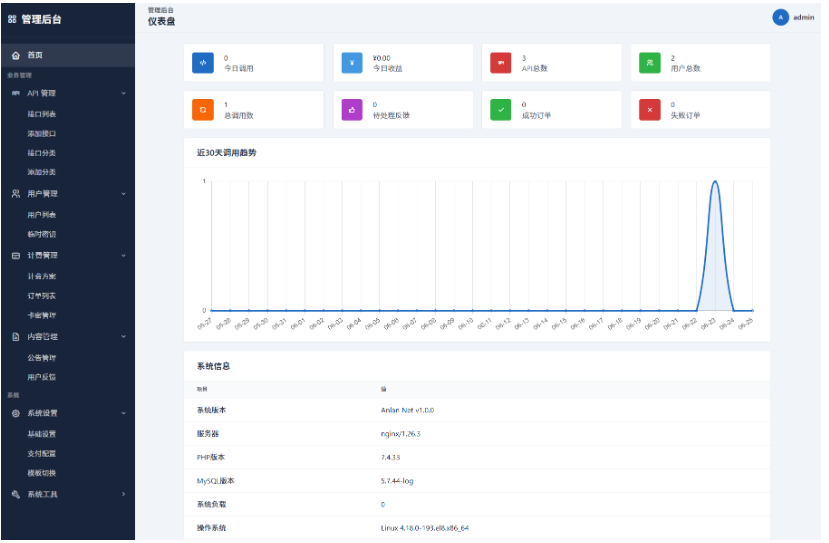This screenshot has width=829, height=543.
Task: Go to 首页 in the sidebar
Action: click(x=68, y=56)
